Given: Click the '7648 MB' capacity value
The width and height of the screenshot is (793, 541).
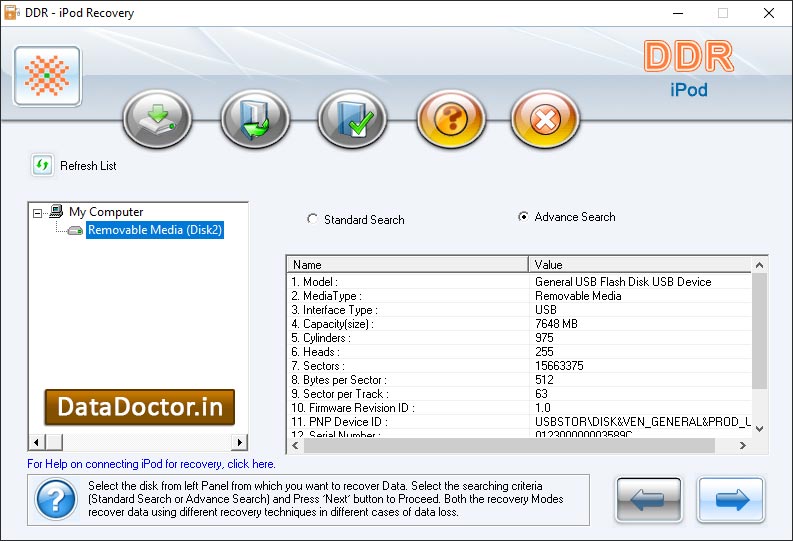Looking at the screenshot, I should coord(556,324).
